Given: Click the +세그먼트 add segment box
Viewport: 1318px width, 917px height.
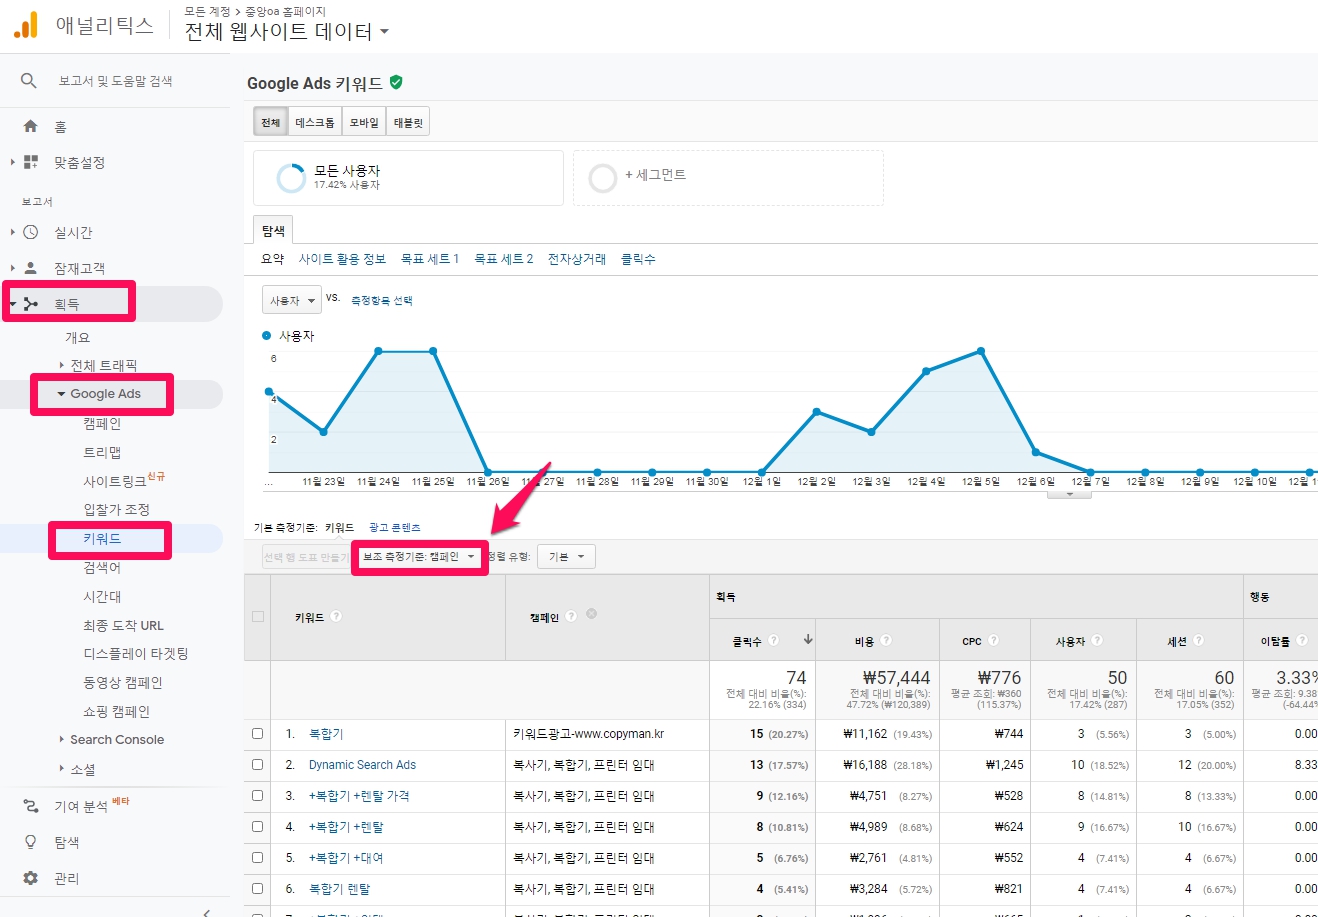Looking at the screenshot, I should click(727, 177).
